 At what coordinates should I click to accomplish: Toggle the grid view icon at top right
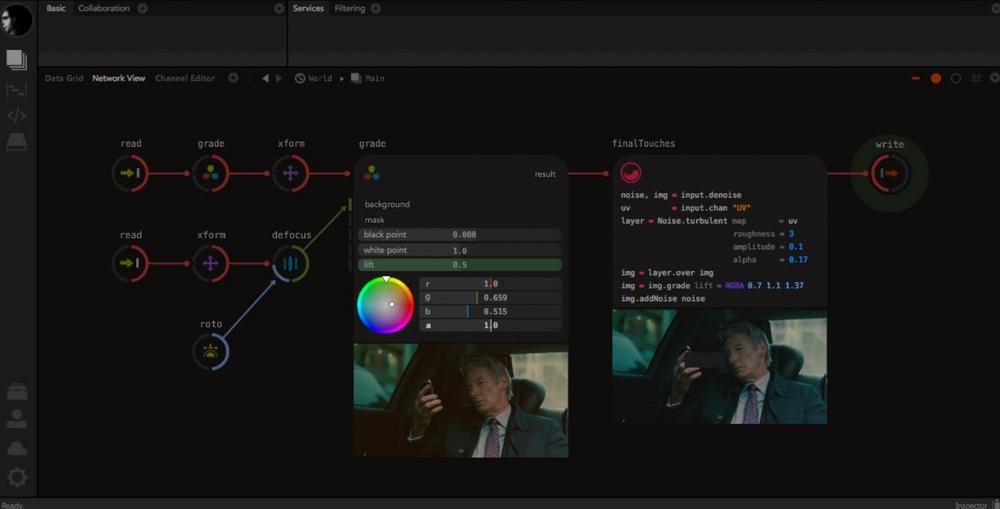point(976,78)
